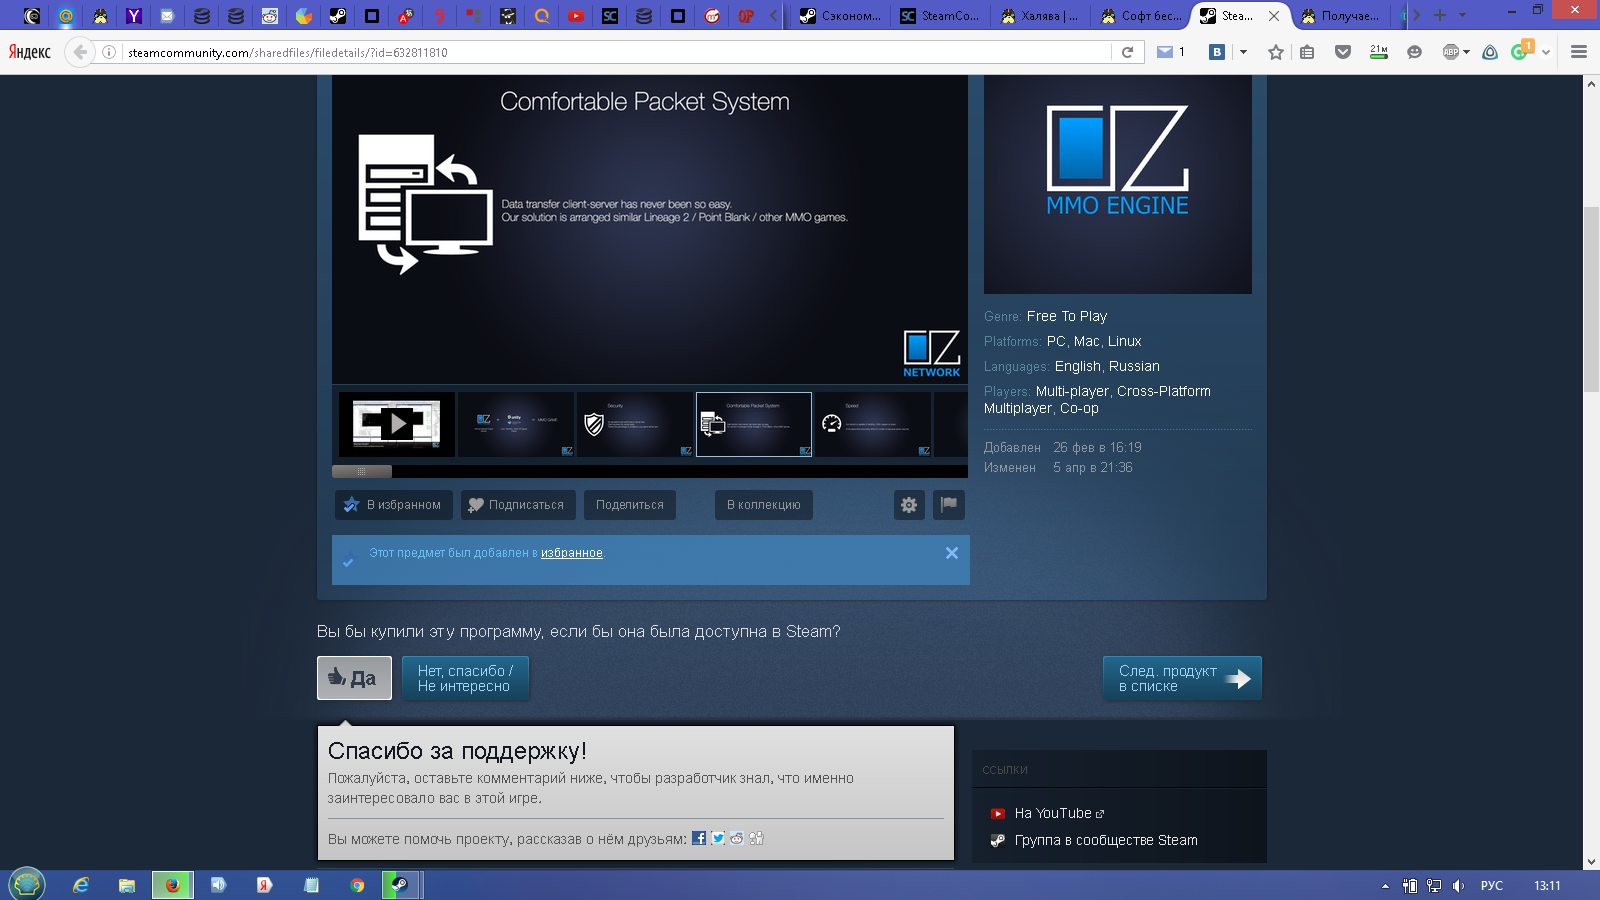Add item via В коллекцию button
1600x900 pixels.
(764, 505)
